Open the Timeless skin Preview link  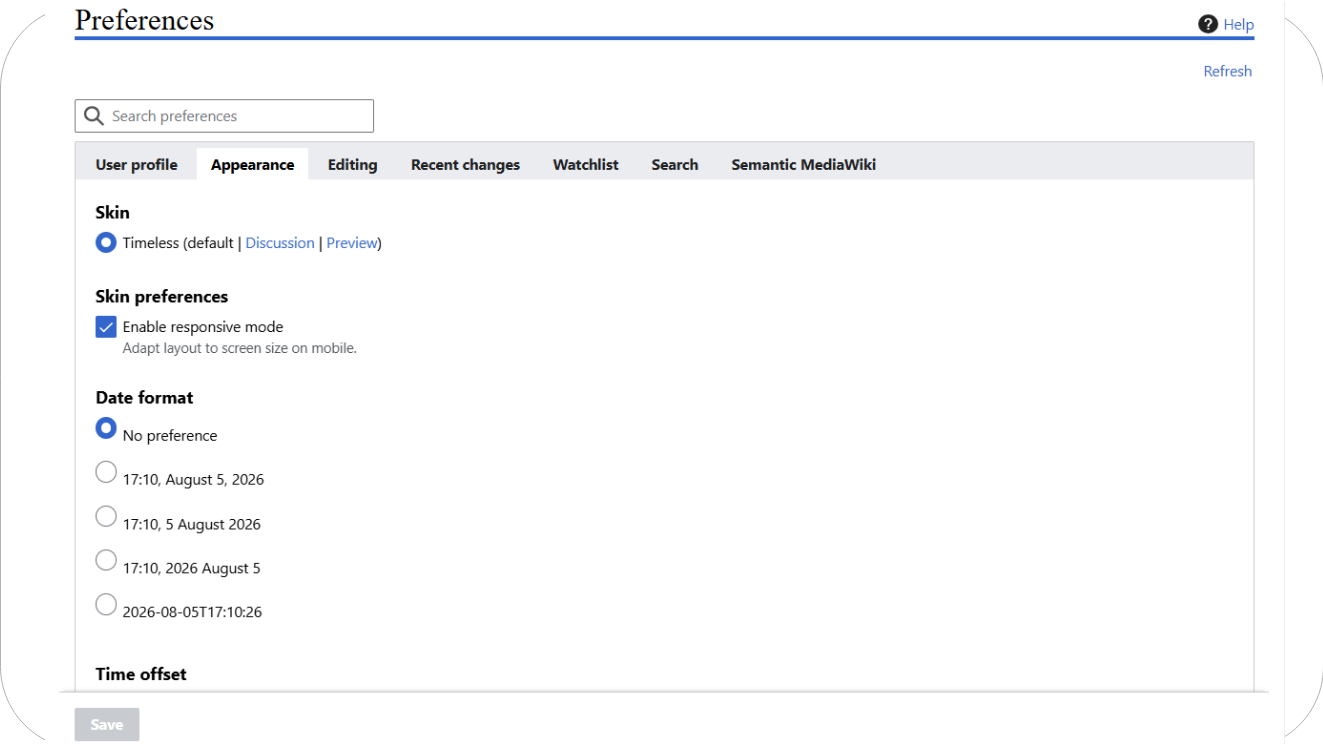coord(352,243)
